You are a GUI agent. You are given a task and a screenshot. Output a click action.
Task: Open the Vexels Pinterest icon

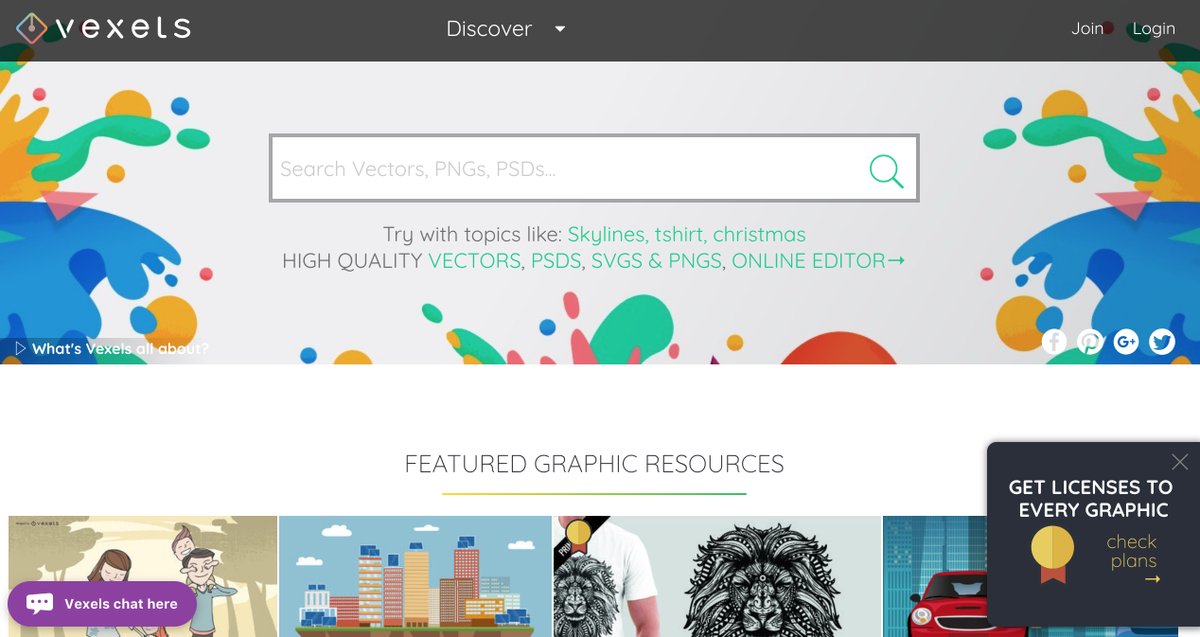(x=1090, y=342)
